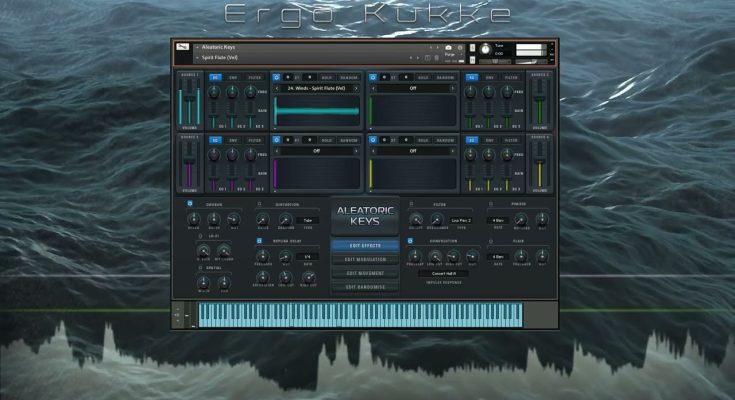Open the Distortion type dropdown showing Tube

pos(309,220)
